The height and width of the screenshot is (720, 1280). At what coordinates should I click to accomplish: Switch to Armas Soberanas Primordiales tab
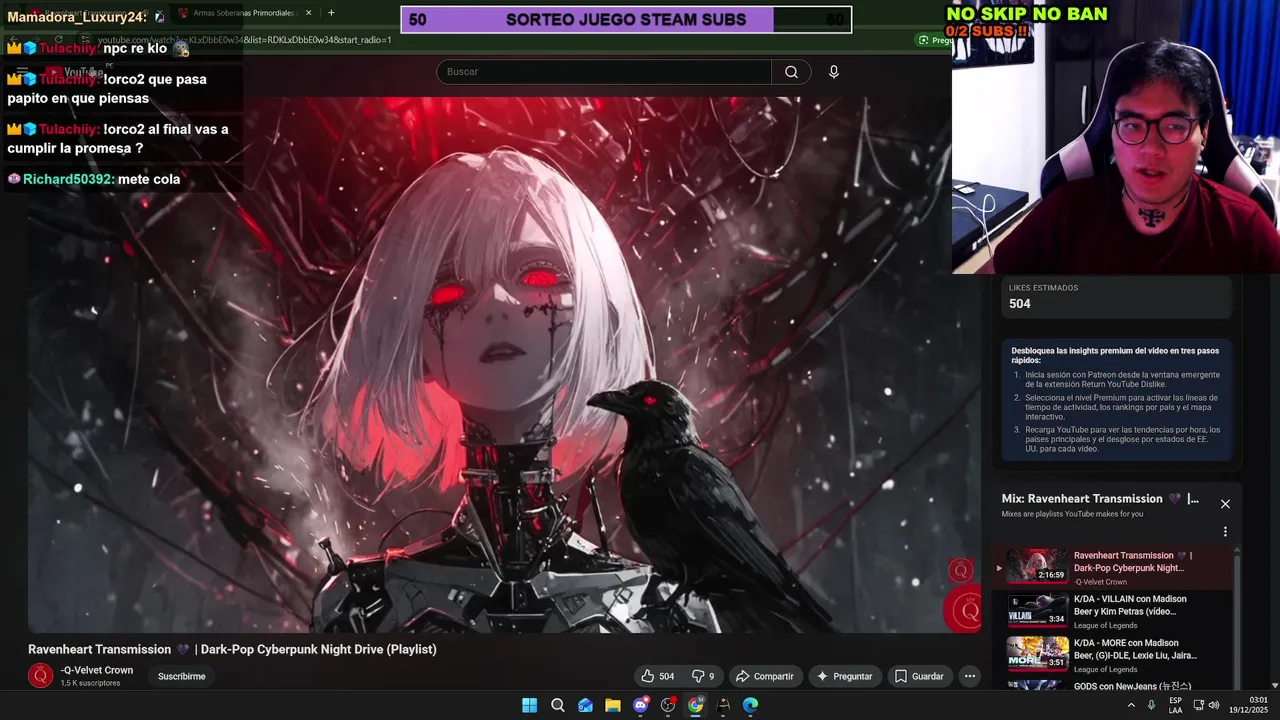click(x=245, y=13)
